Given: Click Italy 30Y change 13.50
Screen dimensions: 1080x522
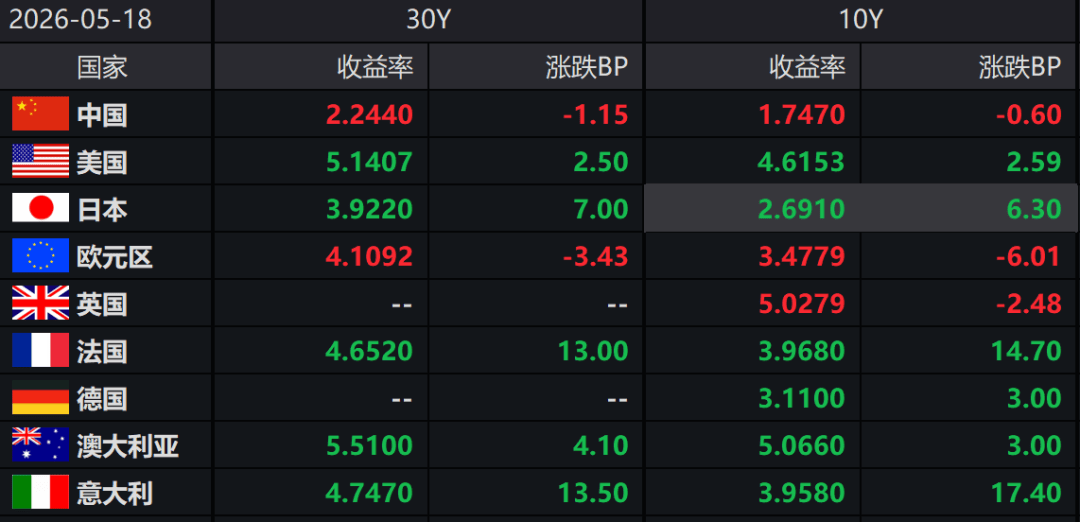Looking at the screenshot, I should point(594,493).
